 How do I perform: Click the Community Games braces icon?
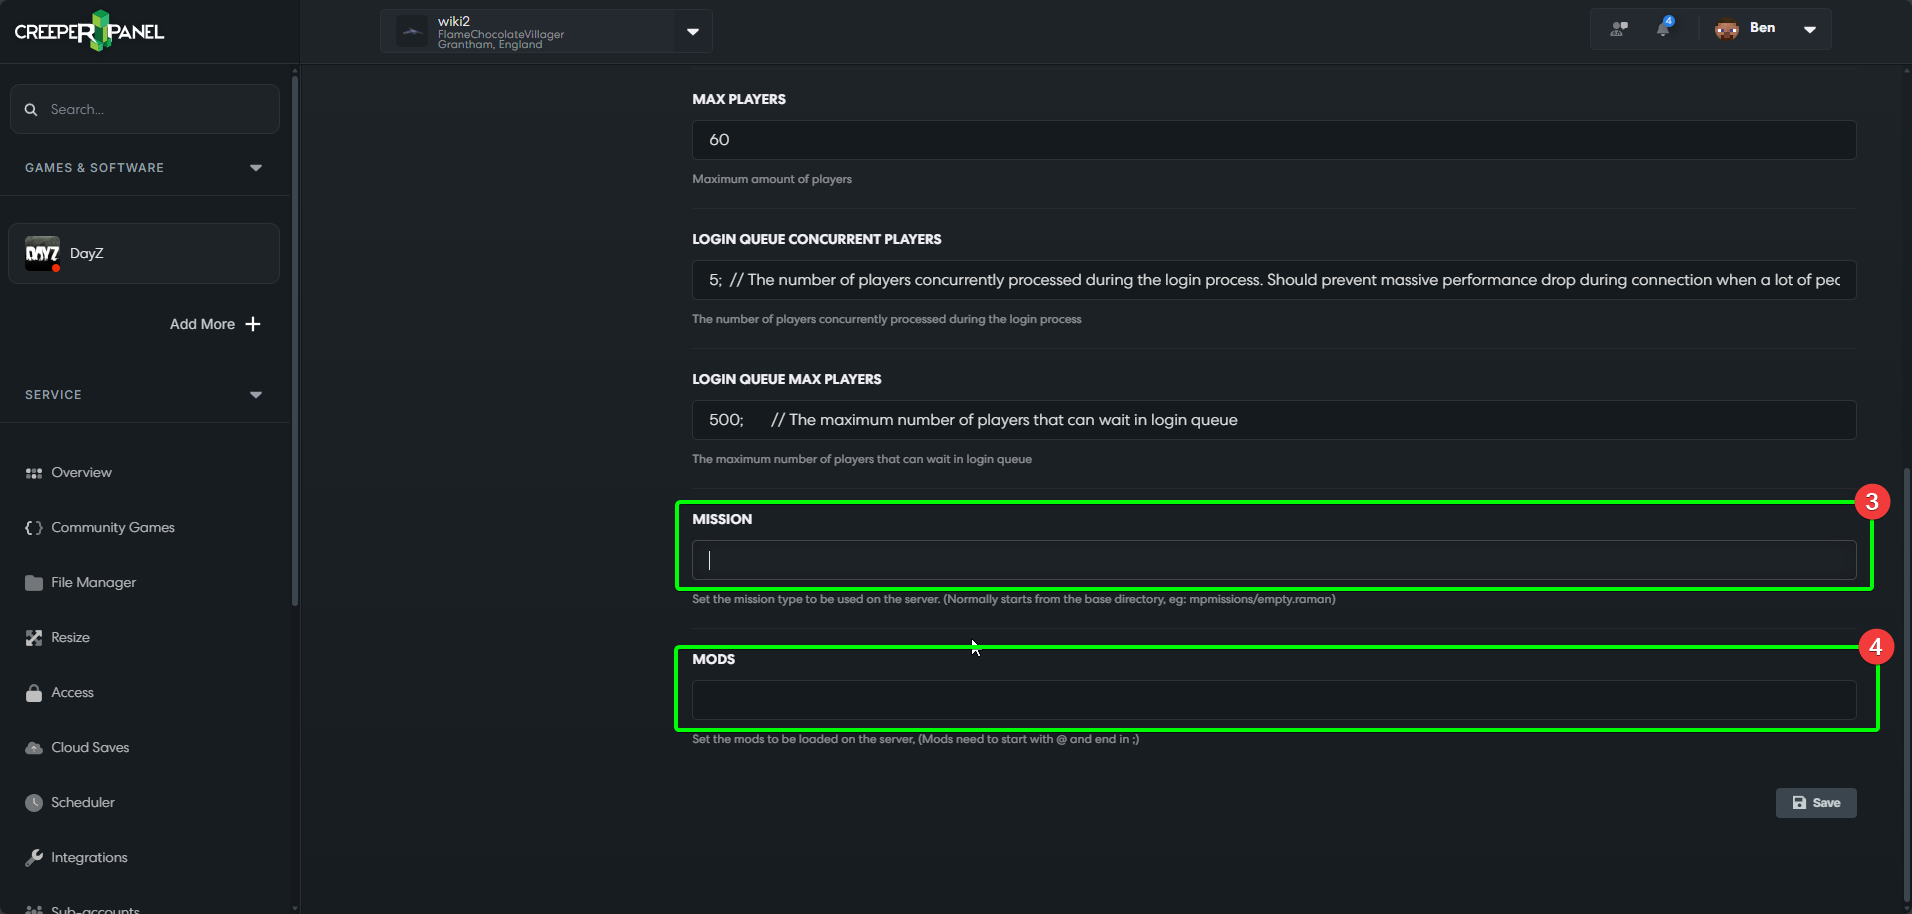(33, 527)
